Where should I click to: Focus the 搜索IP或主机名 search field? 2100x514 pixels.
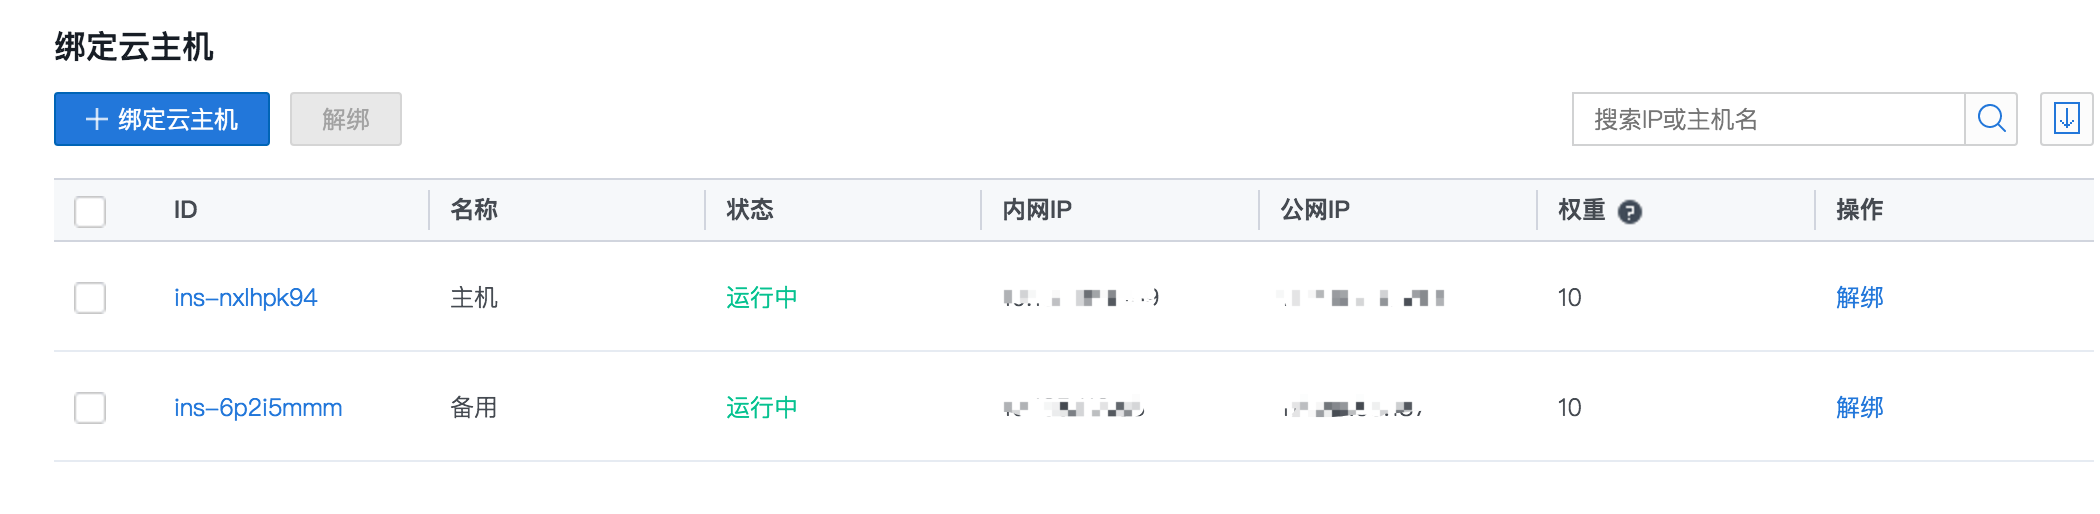pyautogui.click(x=1768, y=119)
